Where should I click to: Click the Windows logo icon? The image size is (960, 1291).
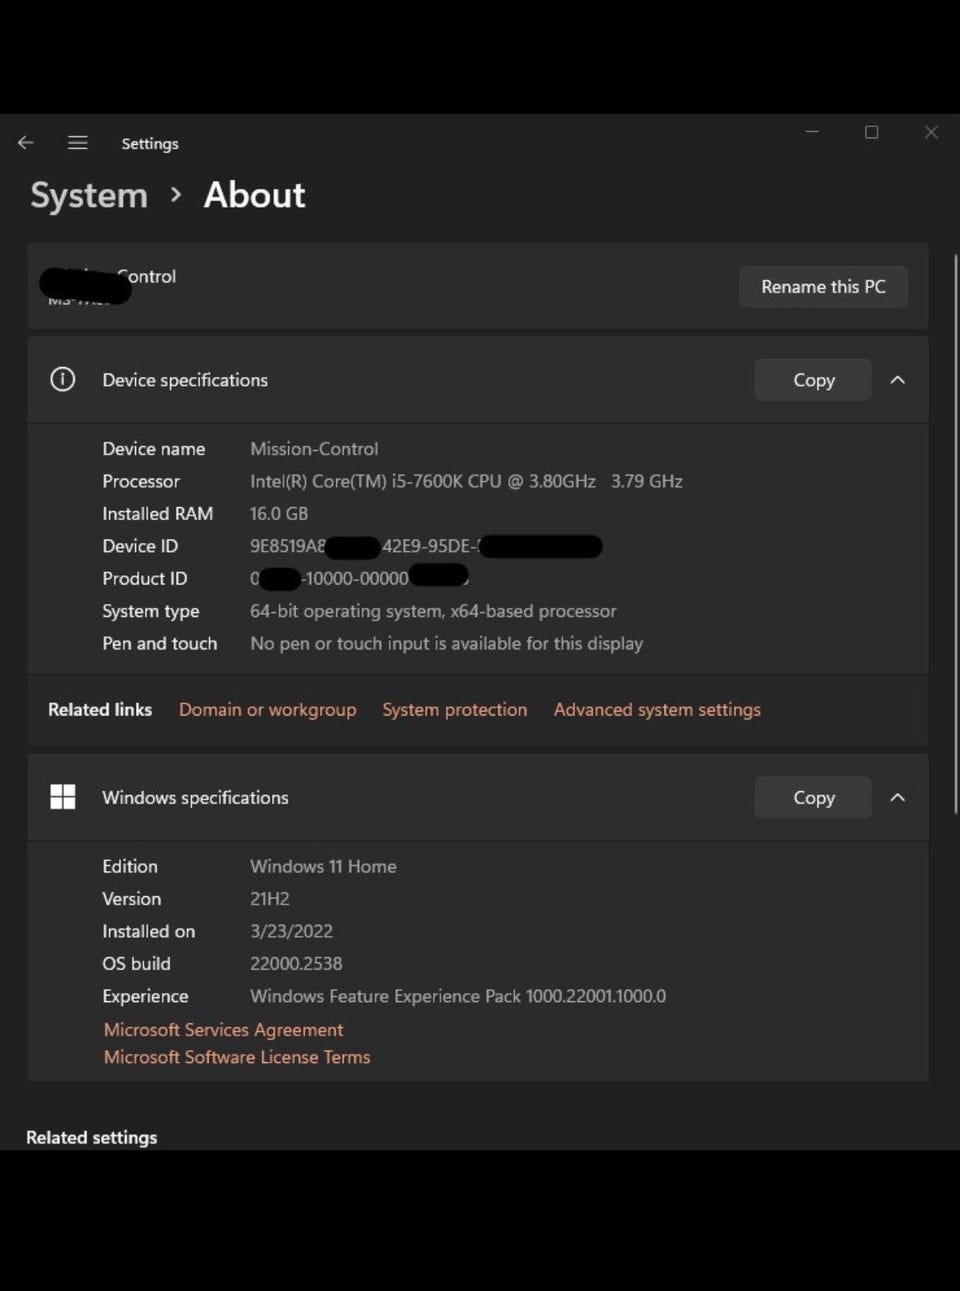point(63,797)
